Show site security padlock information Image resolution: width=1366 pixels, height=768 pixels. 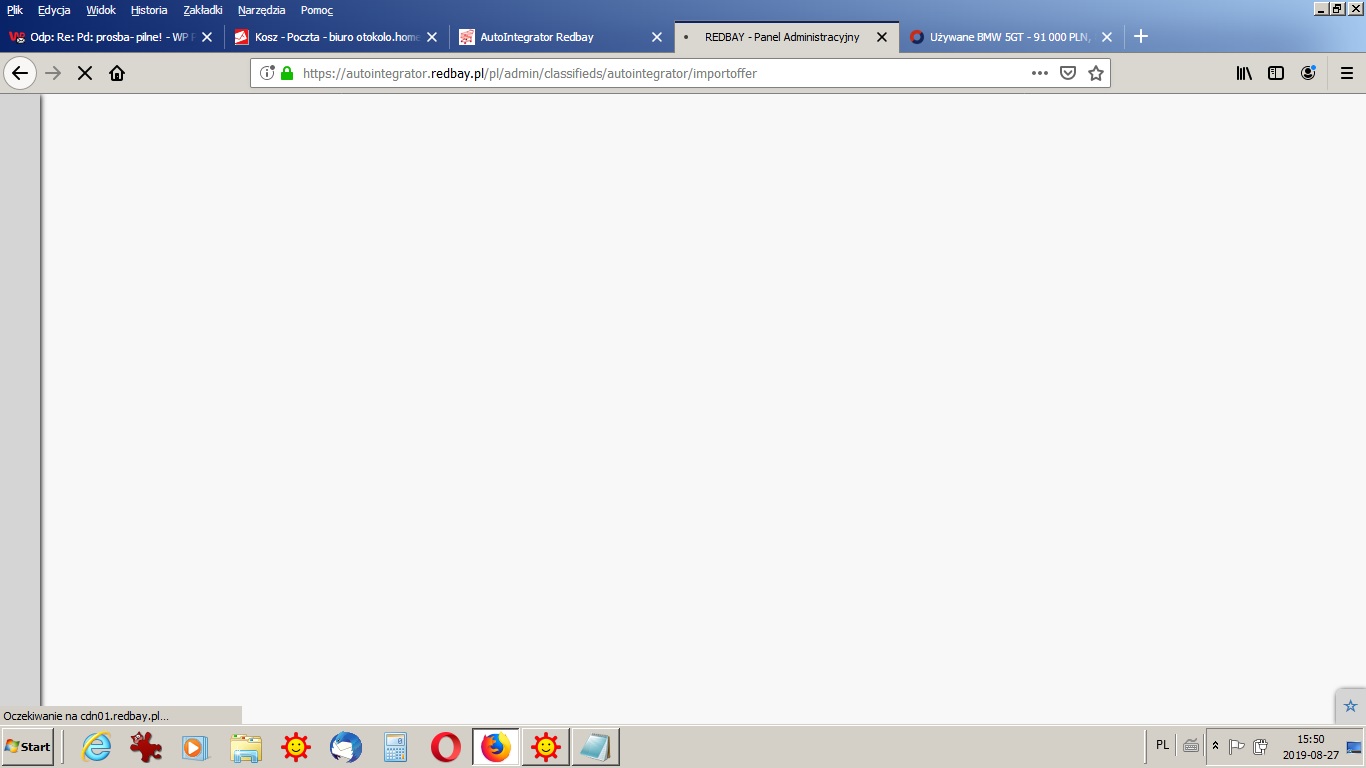coord(288,73)
